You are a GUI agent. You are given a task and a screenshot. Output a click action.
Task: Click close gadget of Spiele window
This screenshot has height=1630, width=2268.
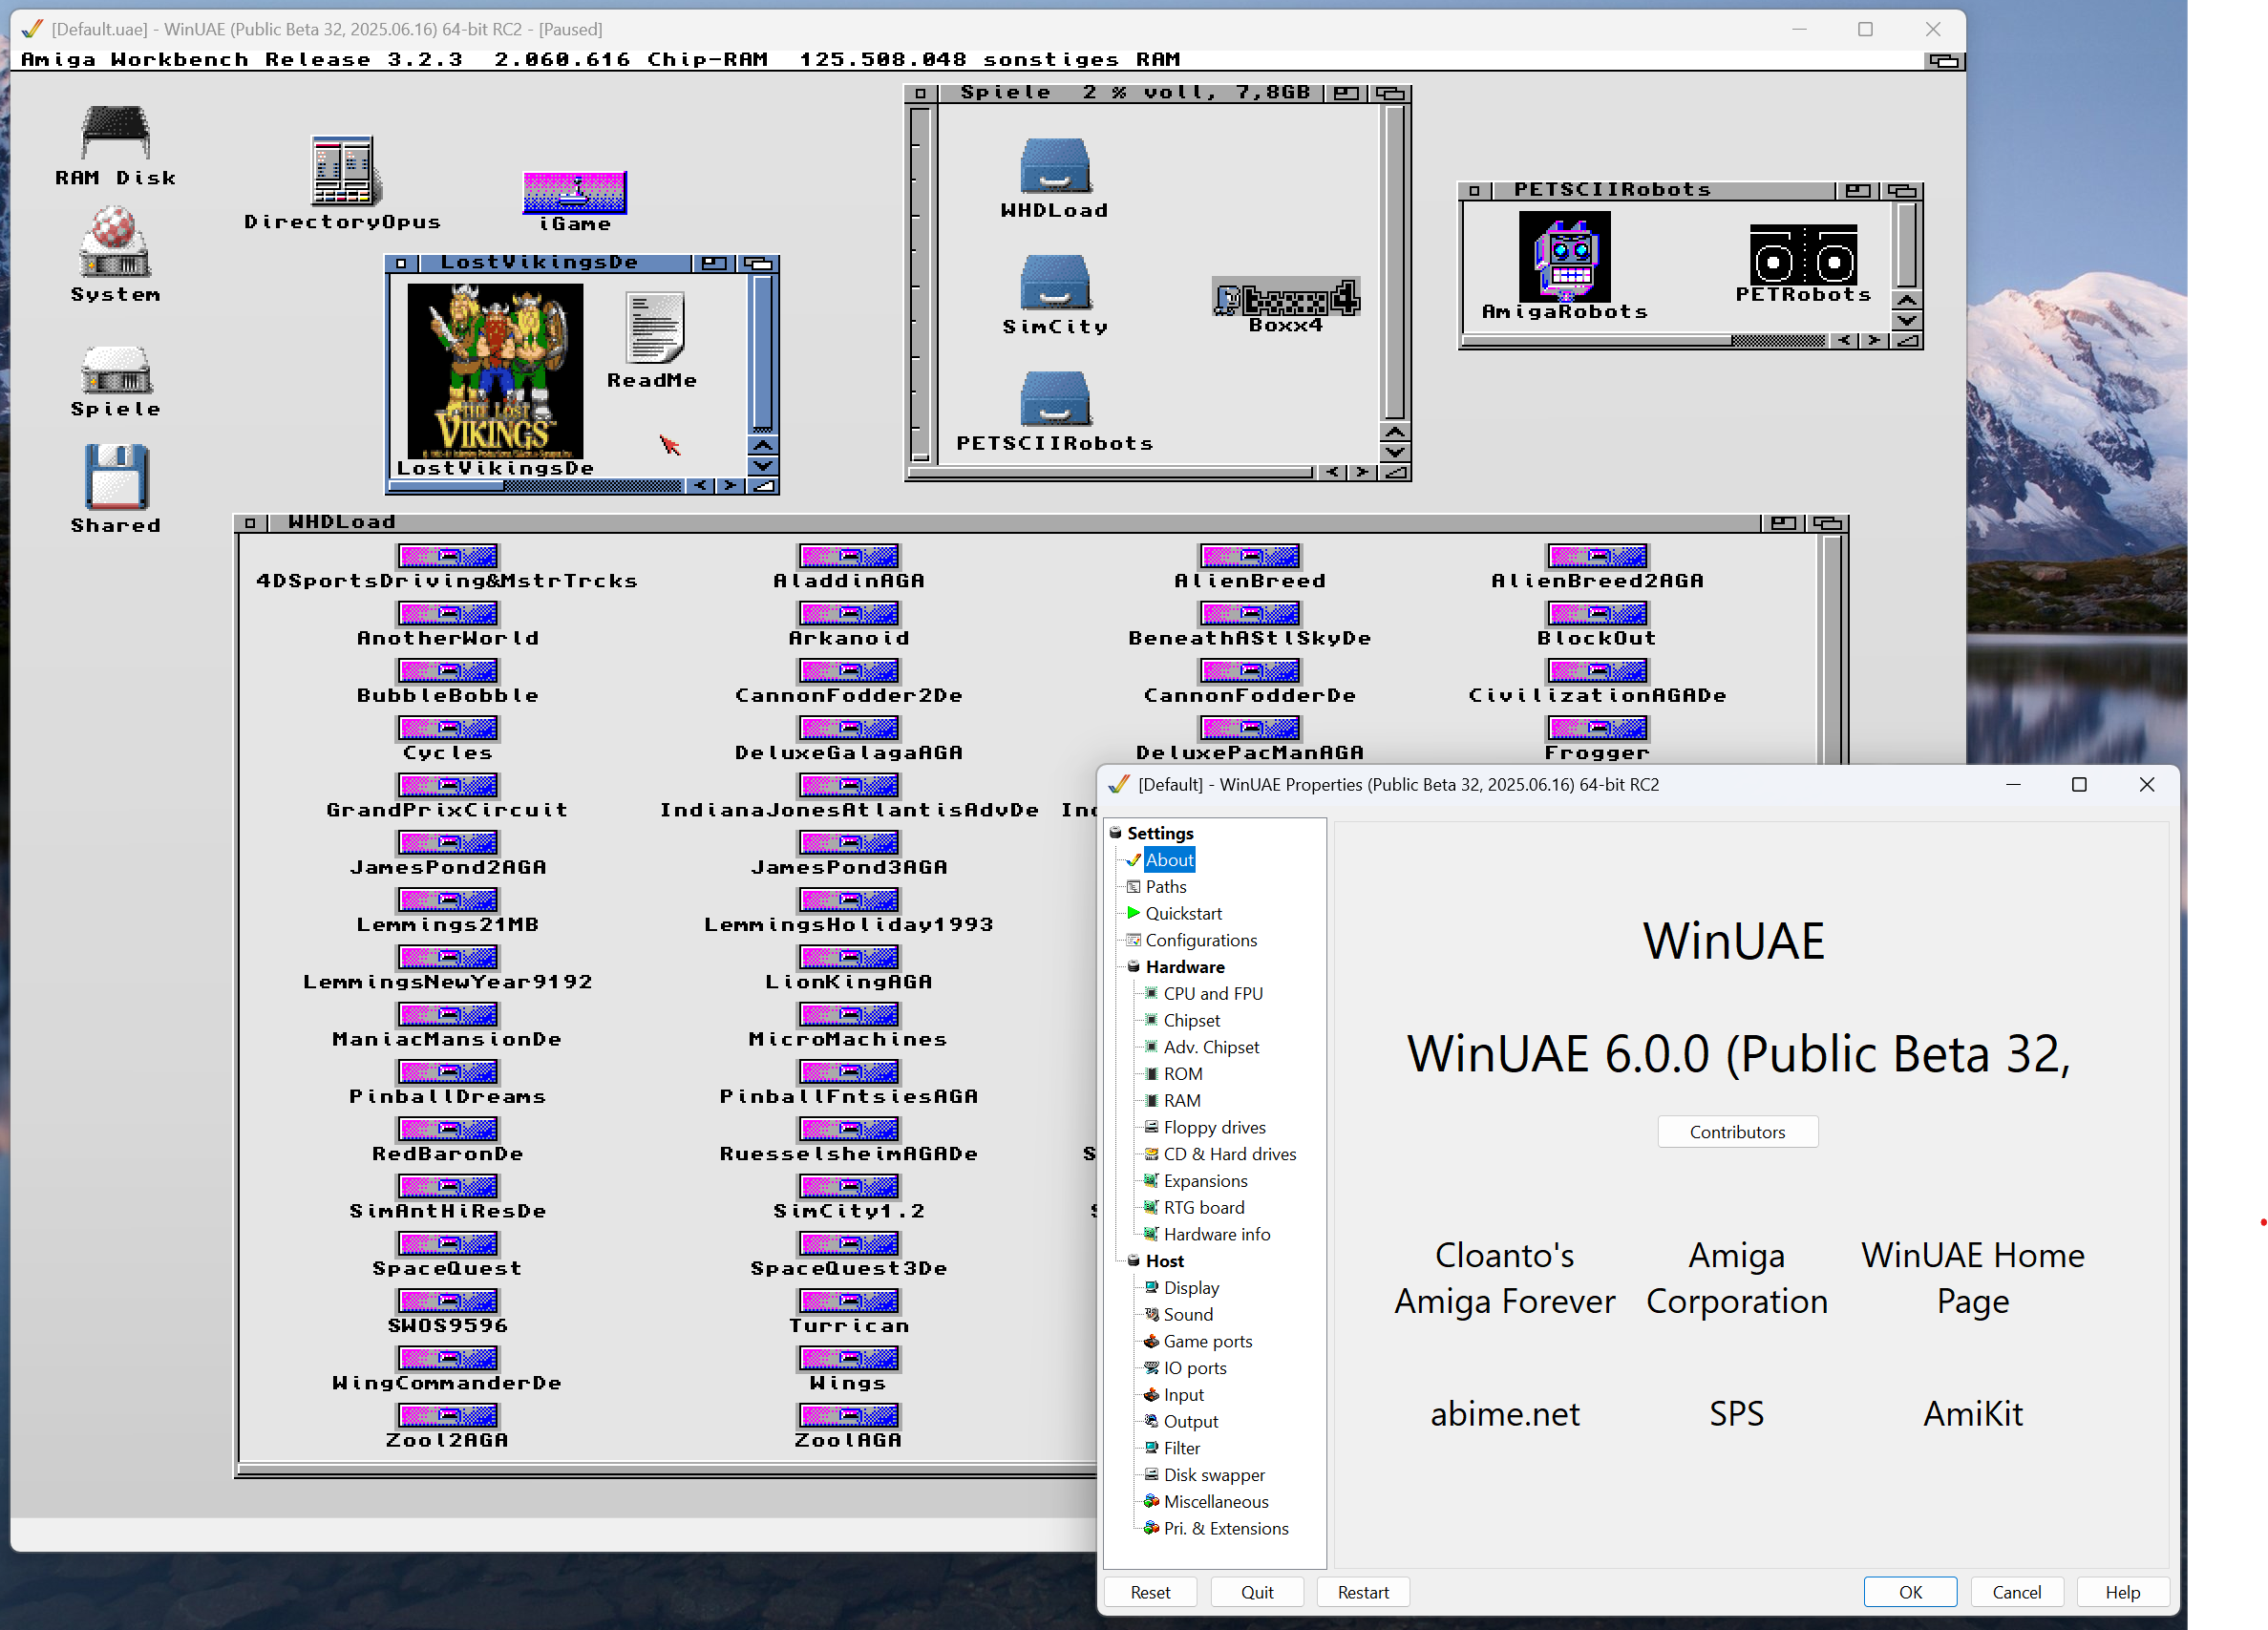tap(920, 93)
